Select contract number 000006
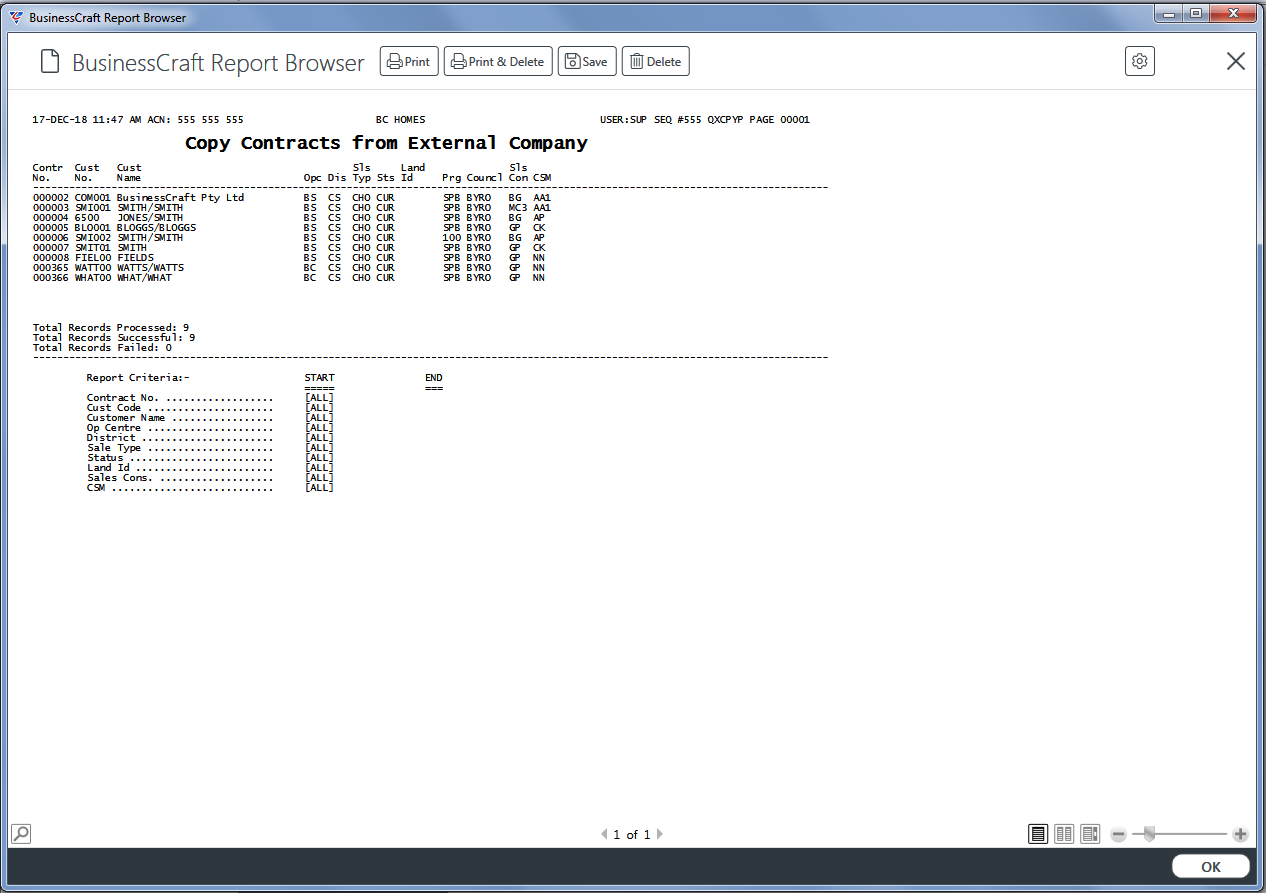The height and width of the screenshot is (893, 1266). tap(51, 238)
